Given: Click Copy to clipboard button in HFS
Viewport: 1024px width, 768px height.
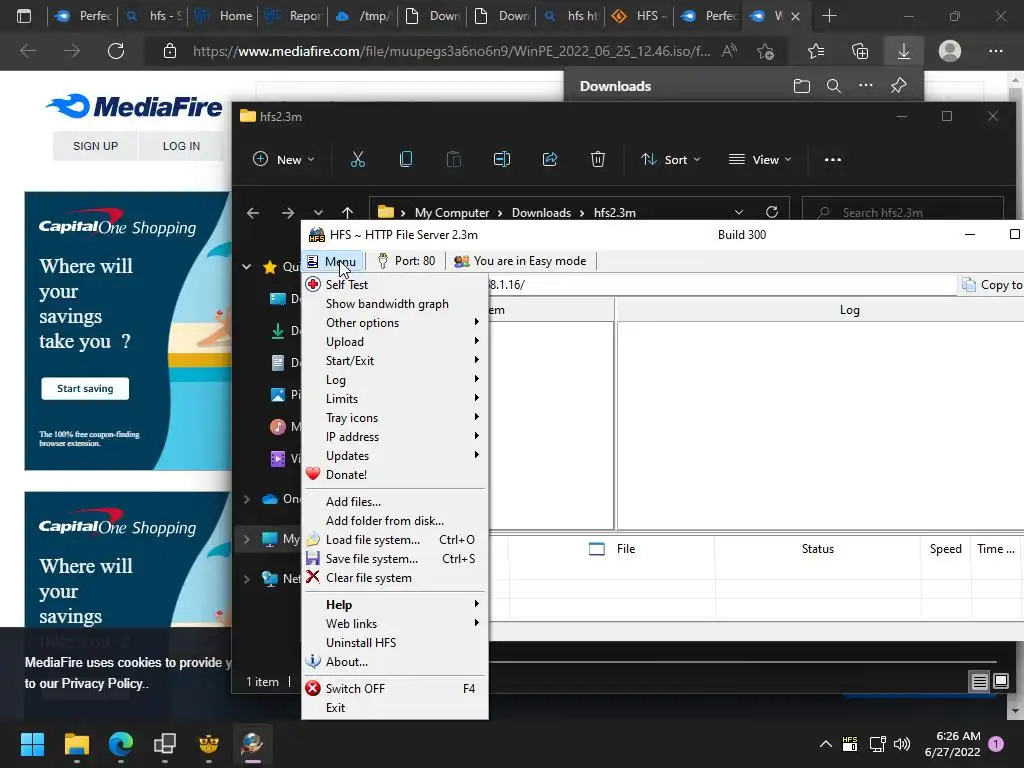Looking at the screenshot, I should coord(991,285).
